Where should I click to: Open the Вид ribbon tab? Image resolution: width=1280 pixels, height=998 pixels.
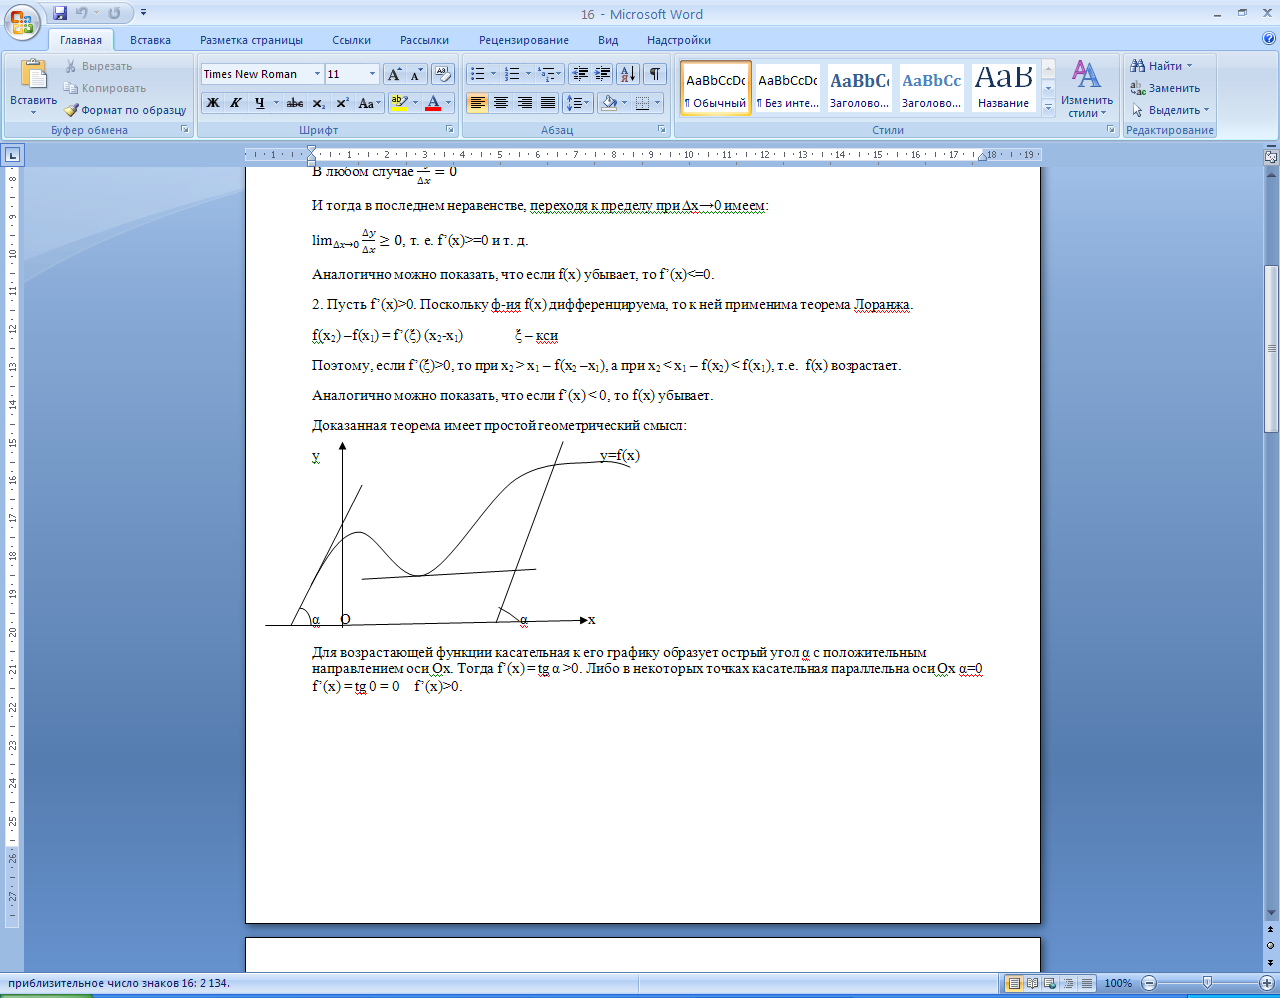coord(608,40)
